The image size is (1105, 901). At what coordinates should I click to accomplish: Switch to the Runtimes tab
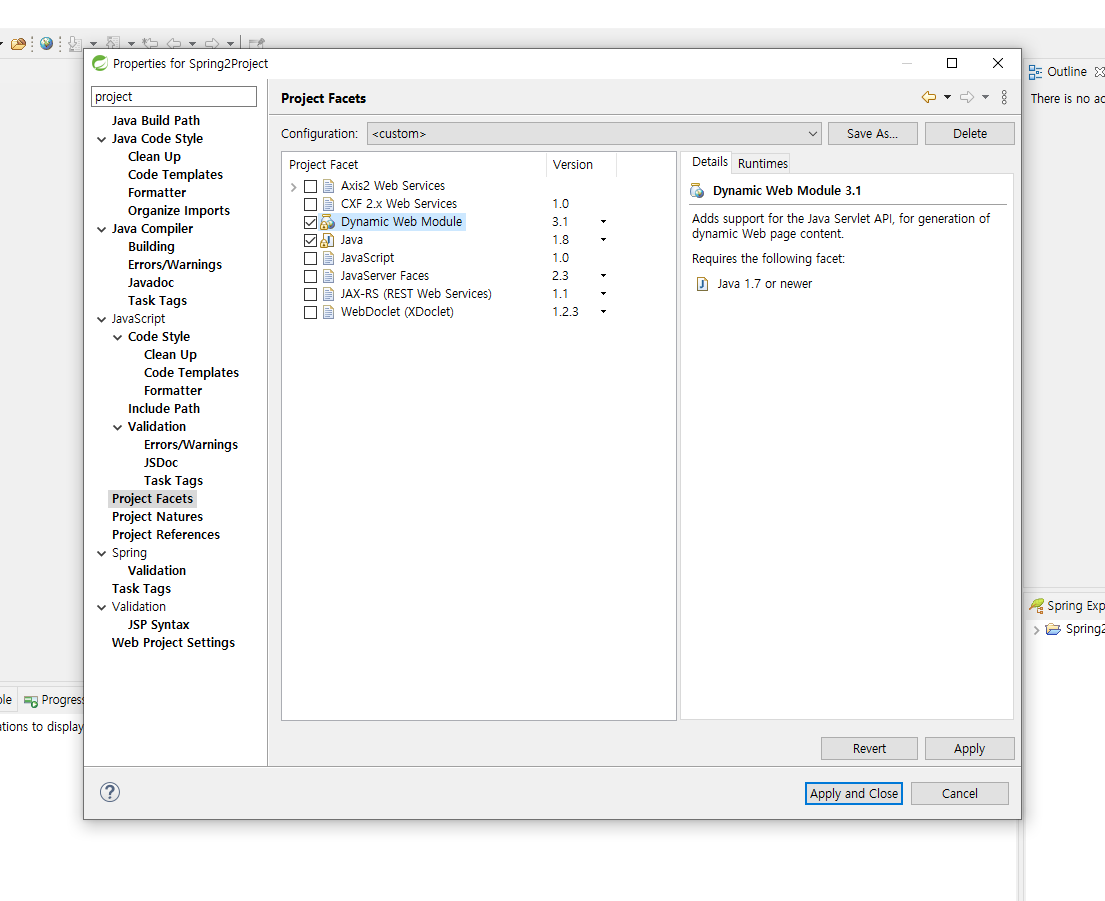[763, 163]
